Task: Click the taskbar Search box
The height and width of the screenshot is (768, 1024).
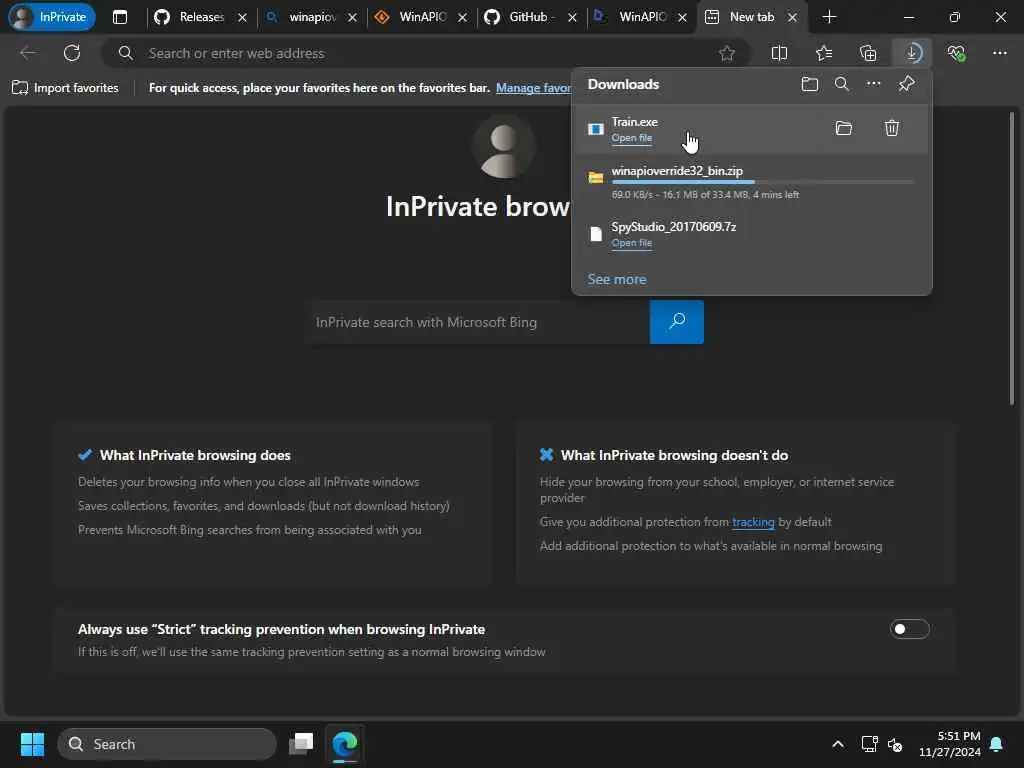Action: pos(167,744)
